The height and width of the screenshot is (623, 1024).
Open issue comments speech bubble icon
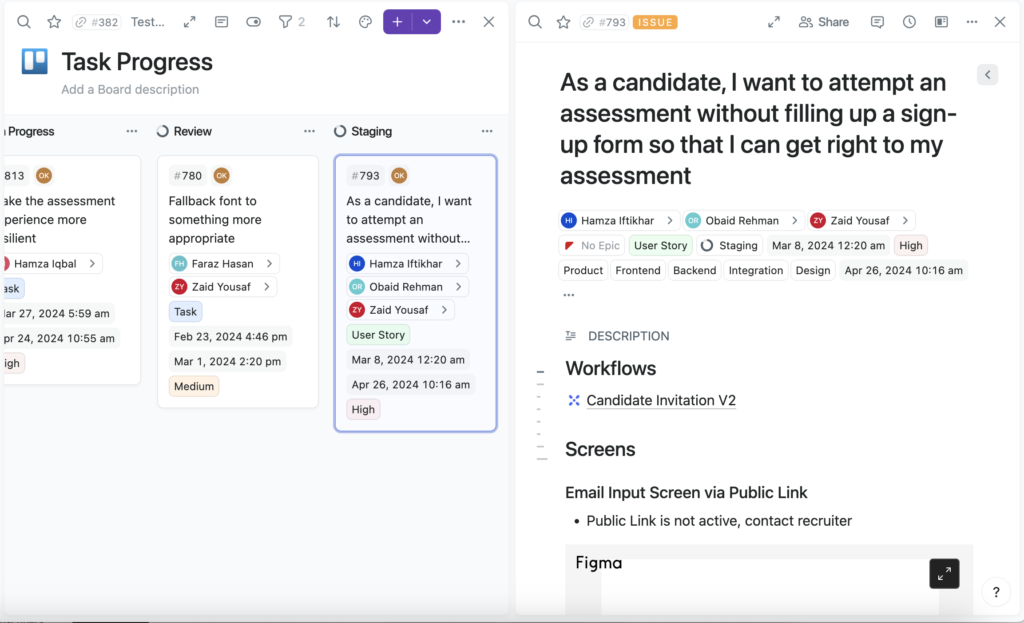click(877, 22)
